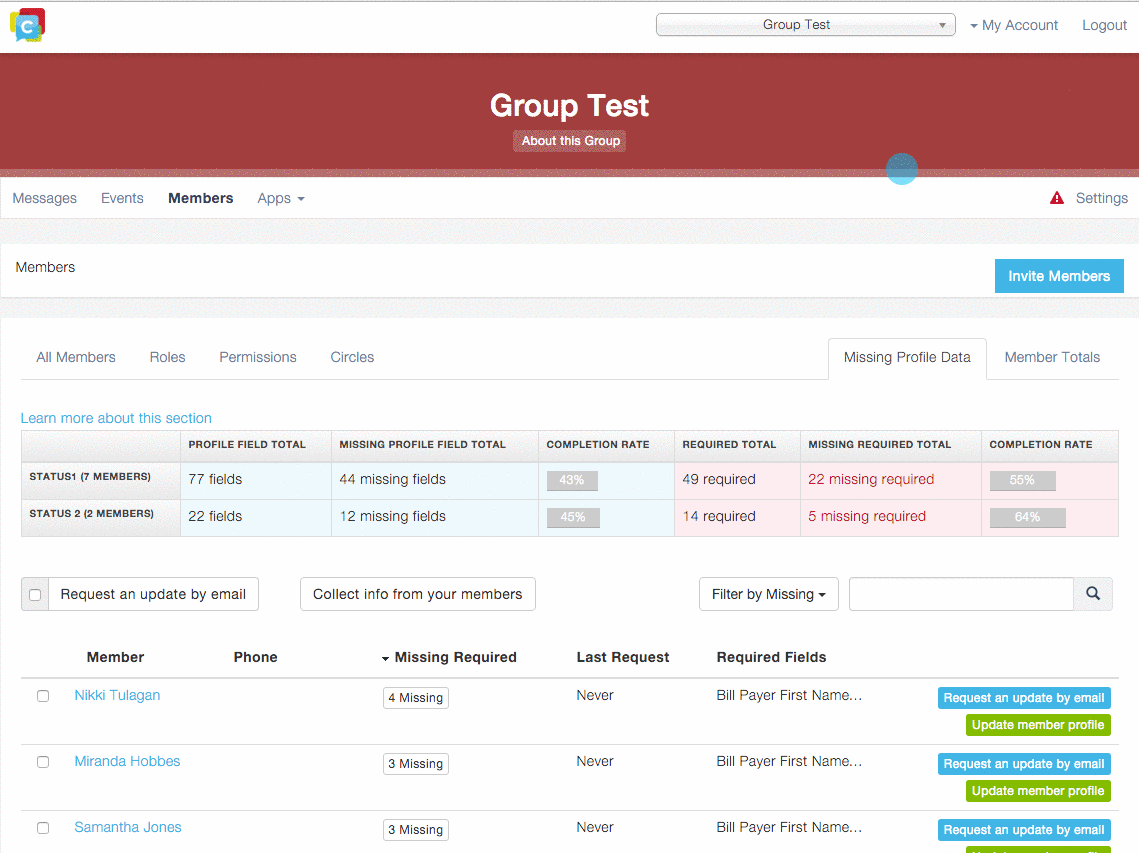
Task: Click the 64% required completion bar
Action: (x=1027, y=517)
